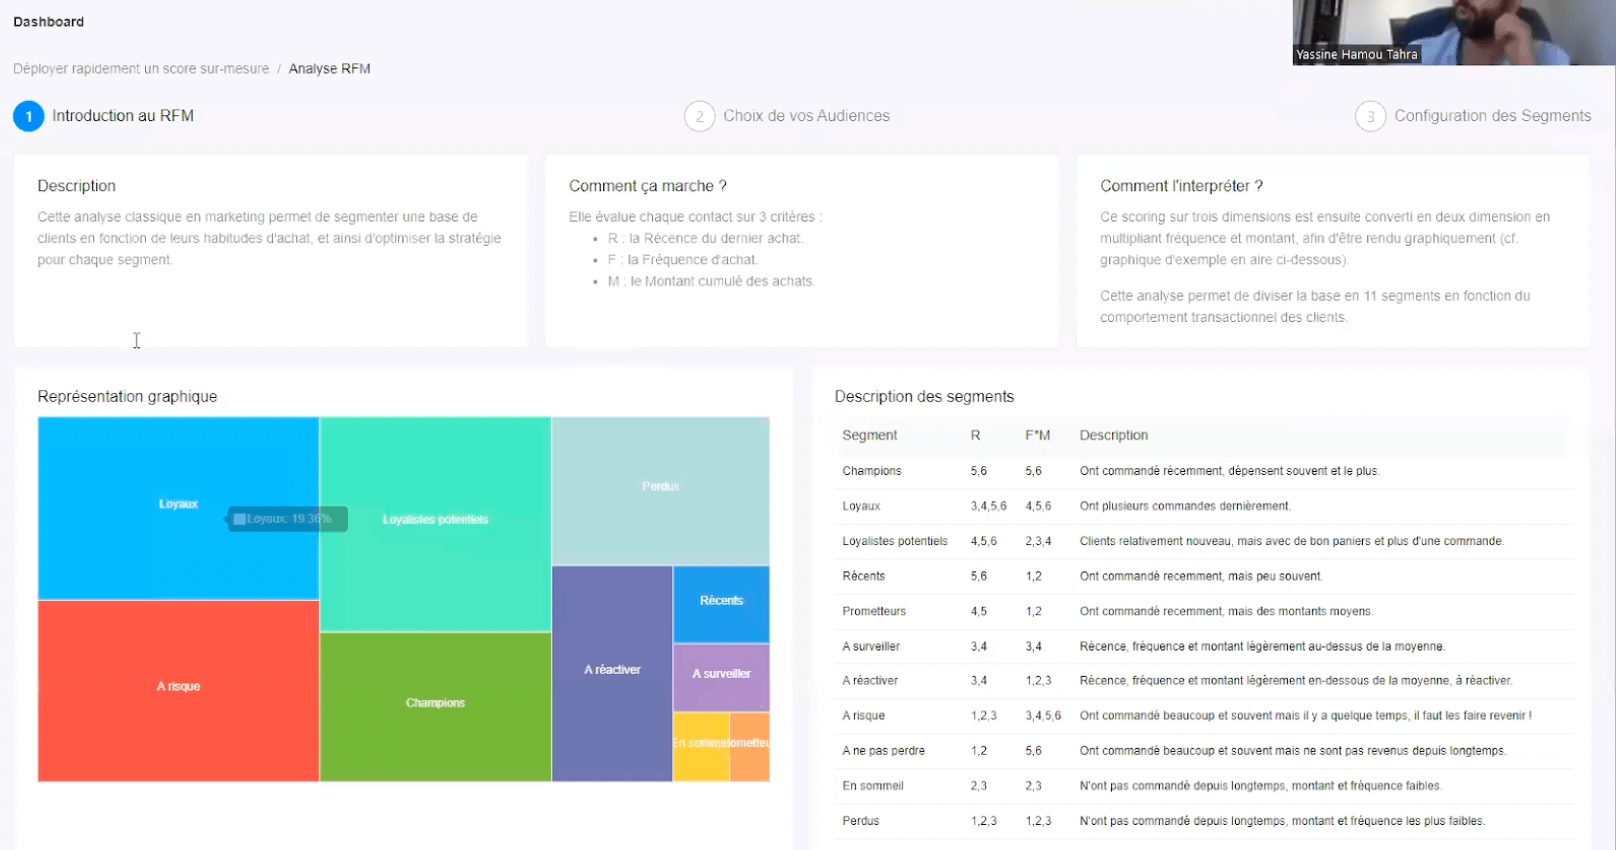Click the 'Loyaux: 19.36%' chart tooltip
The image size is (1616, 850).
pos(288,519)
